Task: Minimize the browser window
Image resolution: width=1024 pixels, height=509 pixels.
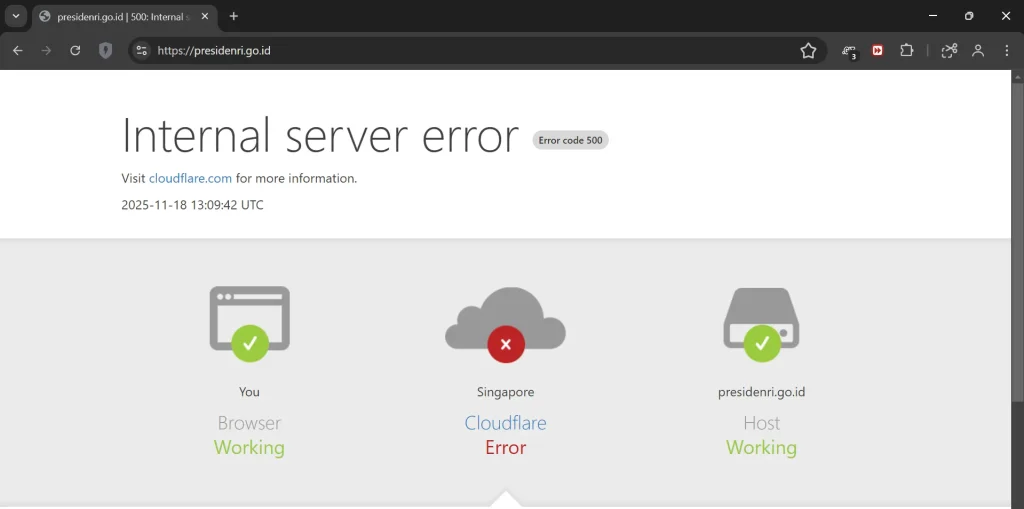Action: [933, 16]
